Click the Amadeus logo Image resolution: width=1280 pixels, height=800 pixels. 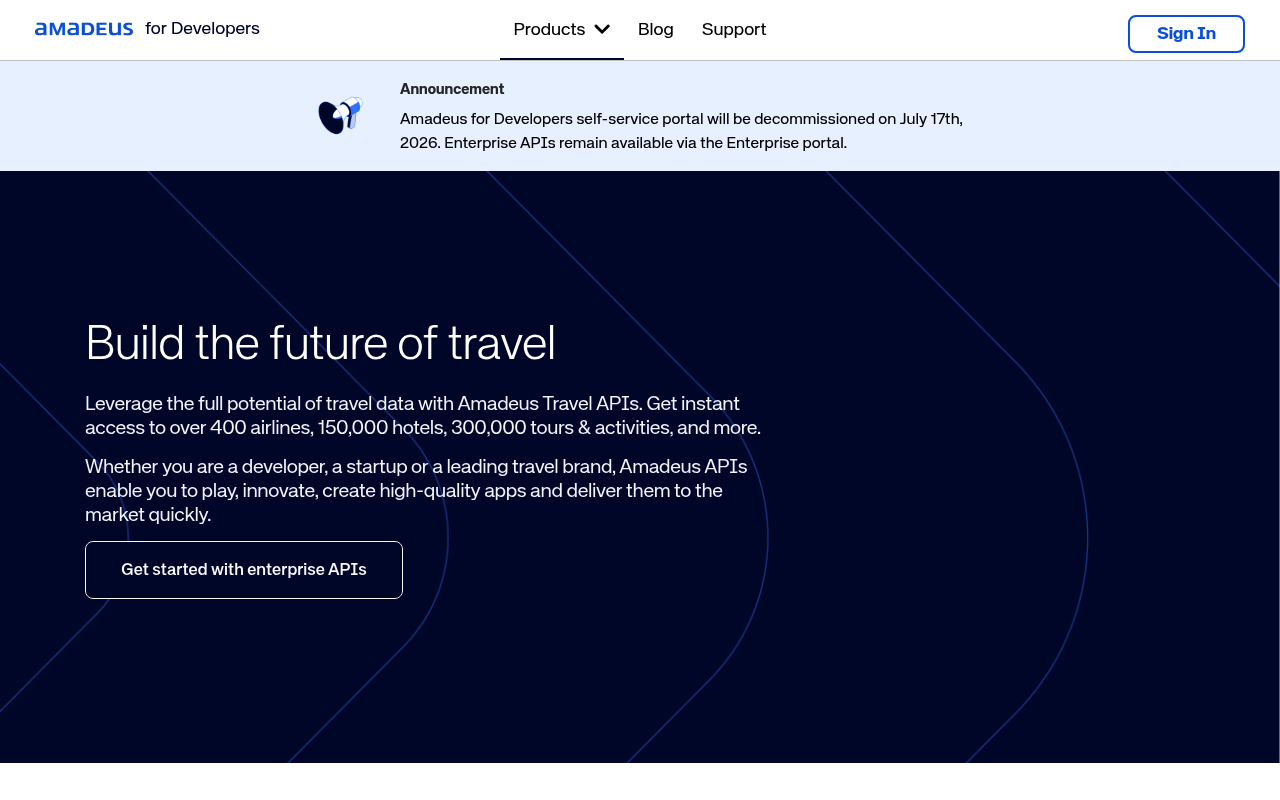pos(84,29)
